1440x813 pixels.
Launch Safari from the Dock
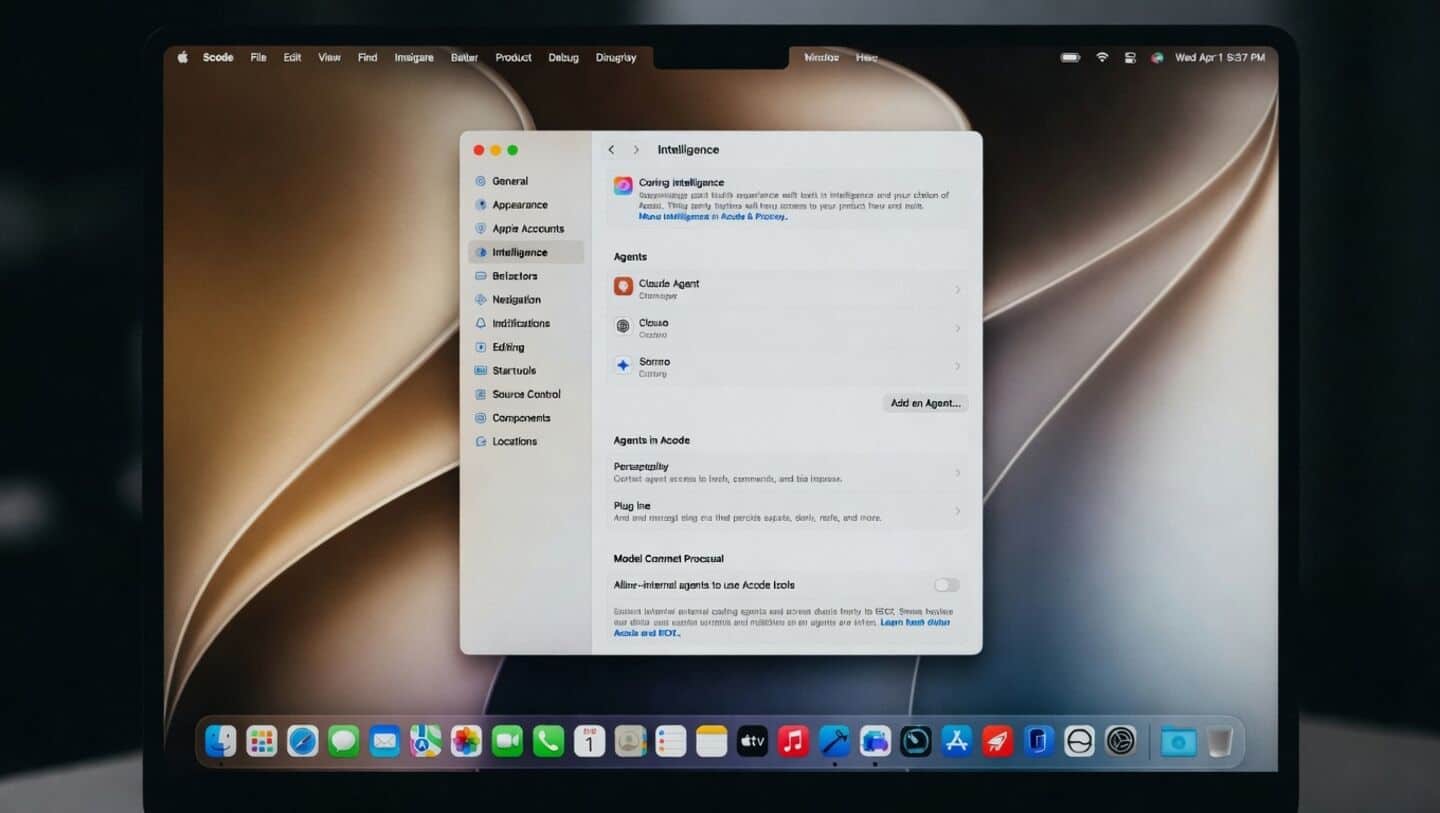click(303, 741)
